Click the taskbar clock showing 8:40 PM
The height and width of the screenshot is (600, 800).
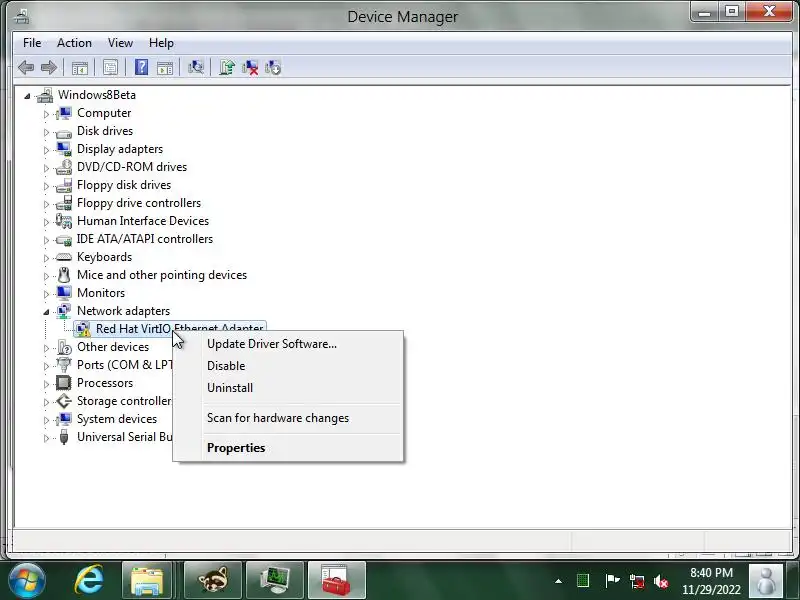pos(711,581)
